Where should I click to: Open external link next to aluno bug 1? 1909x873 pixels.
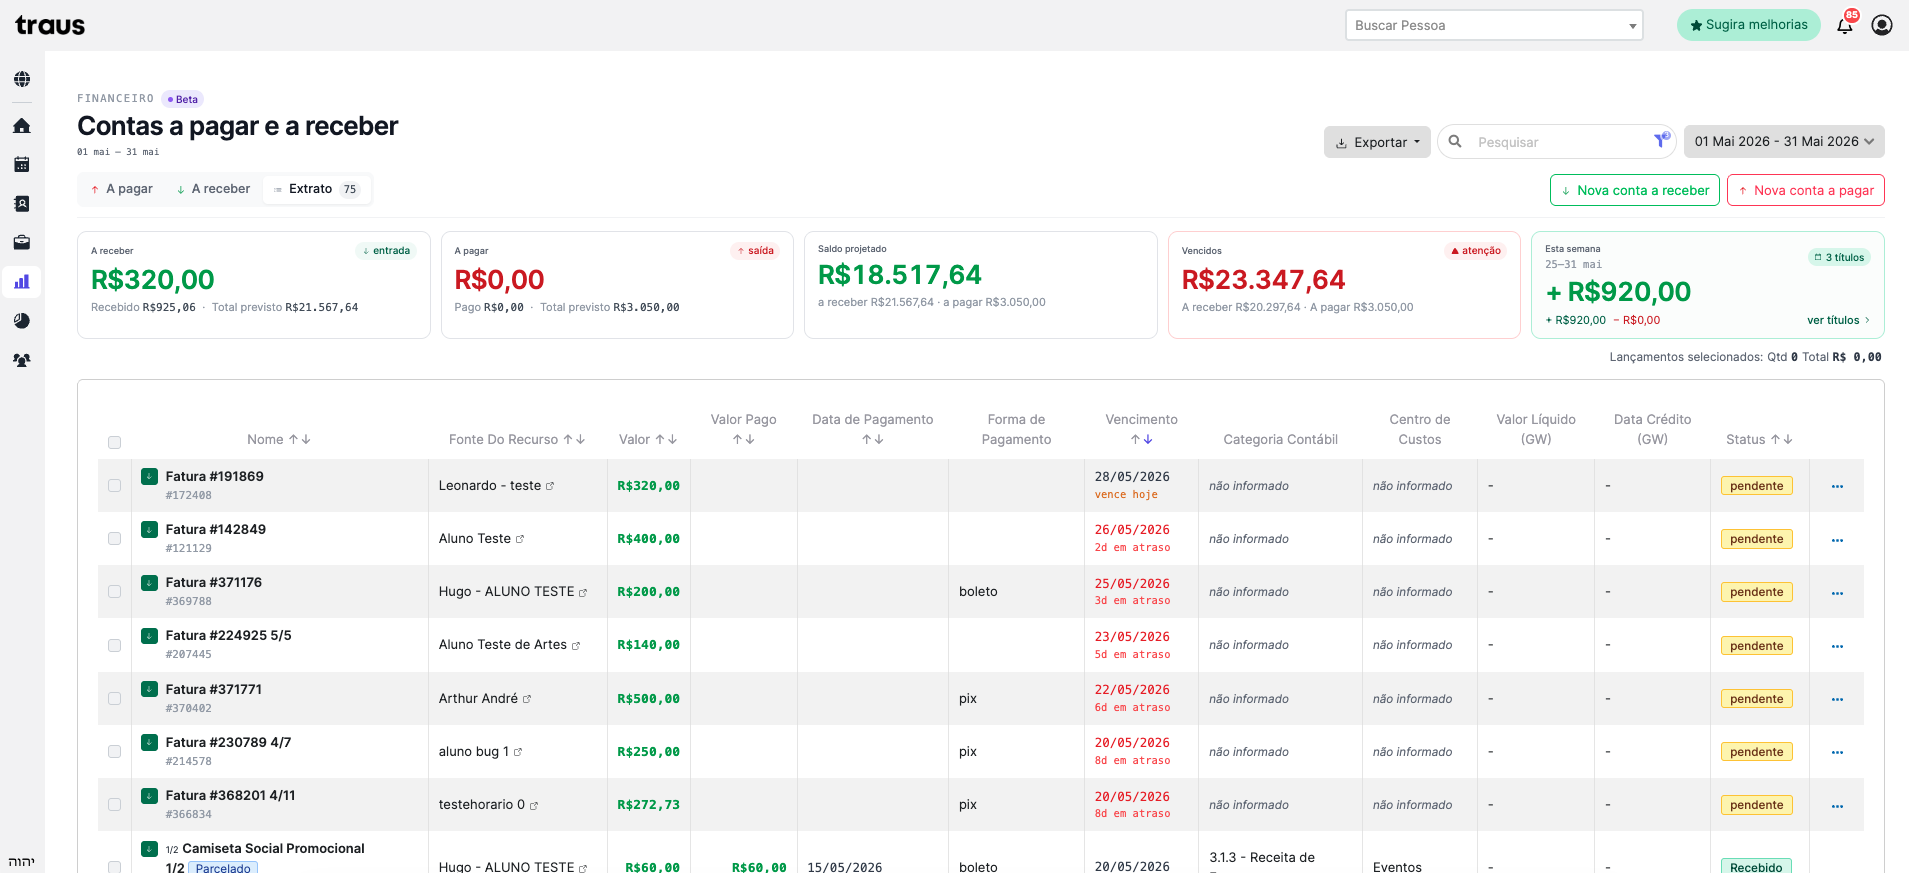[518, 752]
